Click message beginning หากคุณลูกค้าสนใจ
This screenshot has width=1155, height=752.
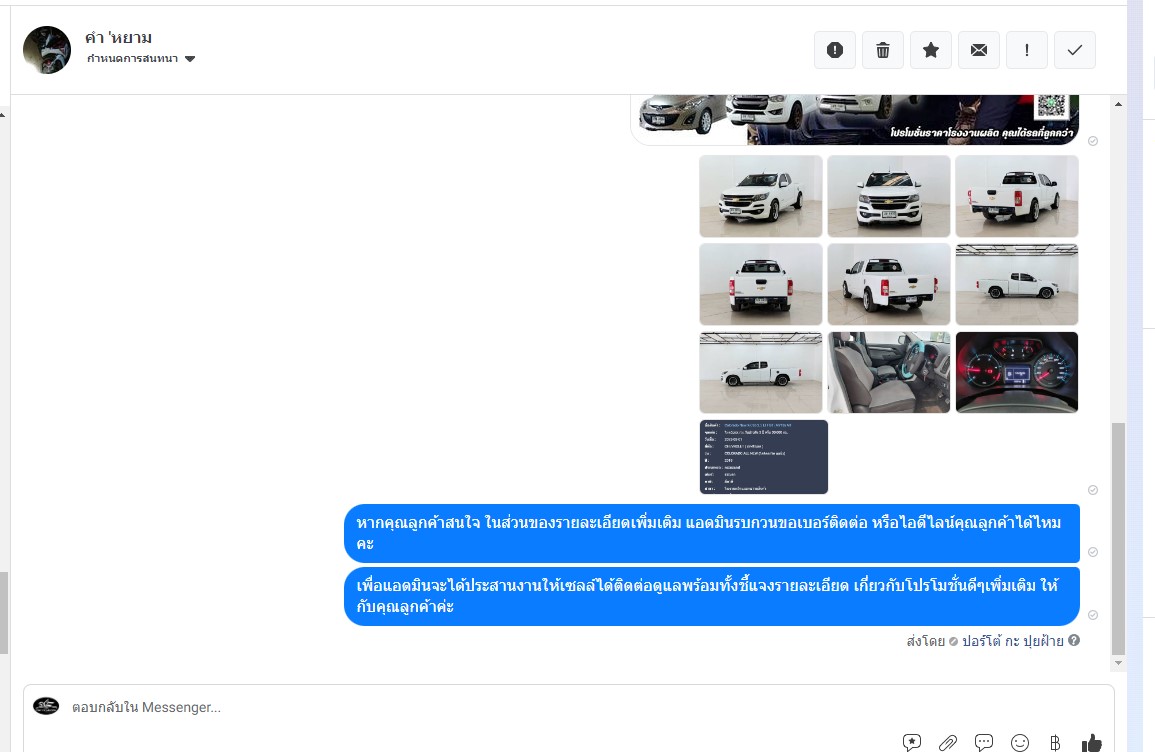(712, 533)
